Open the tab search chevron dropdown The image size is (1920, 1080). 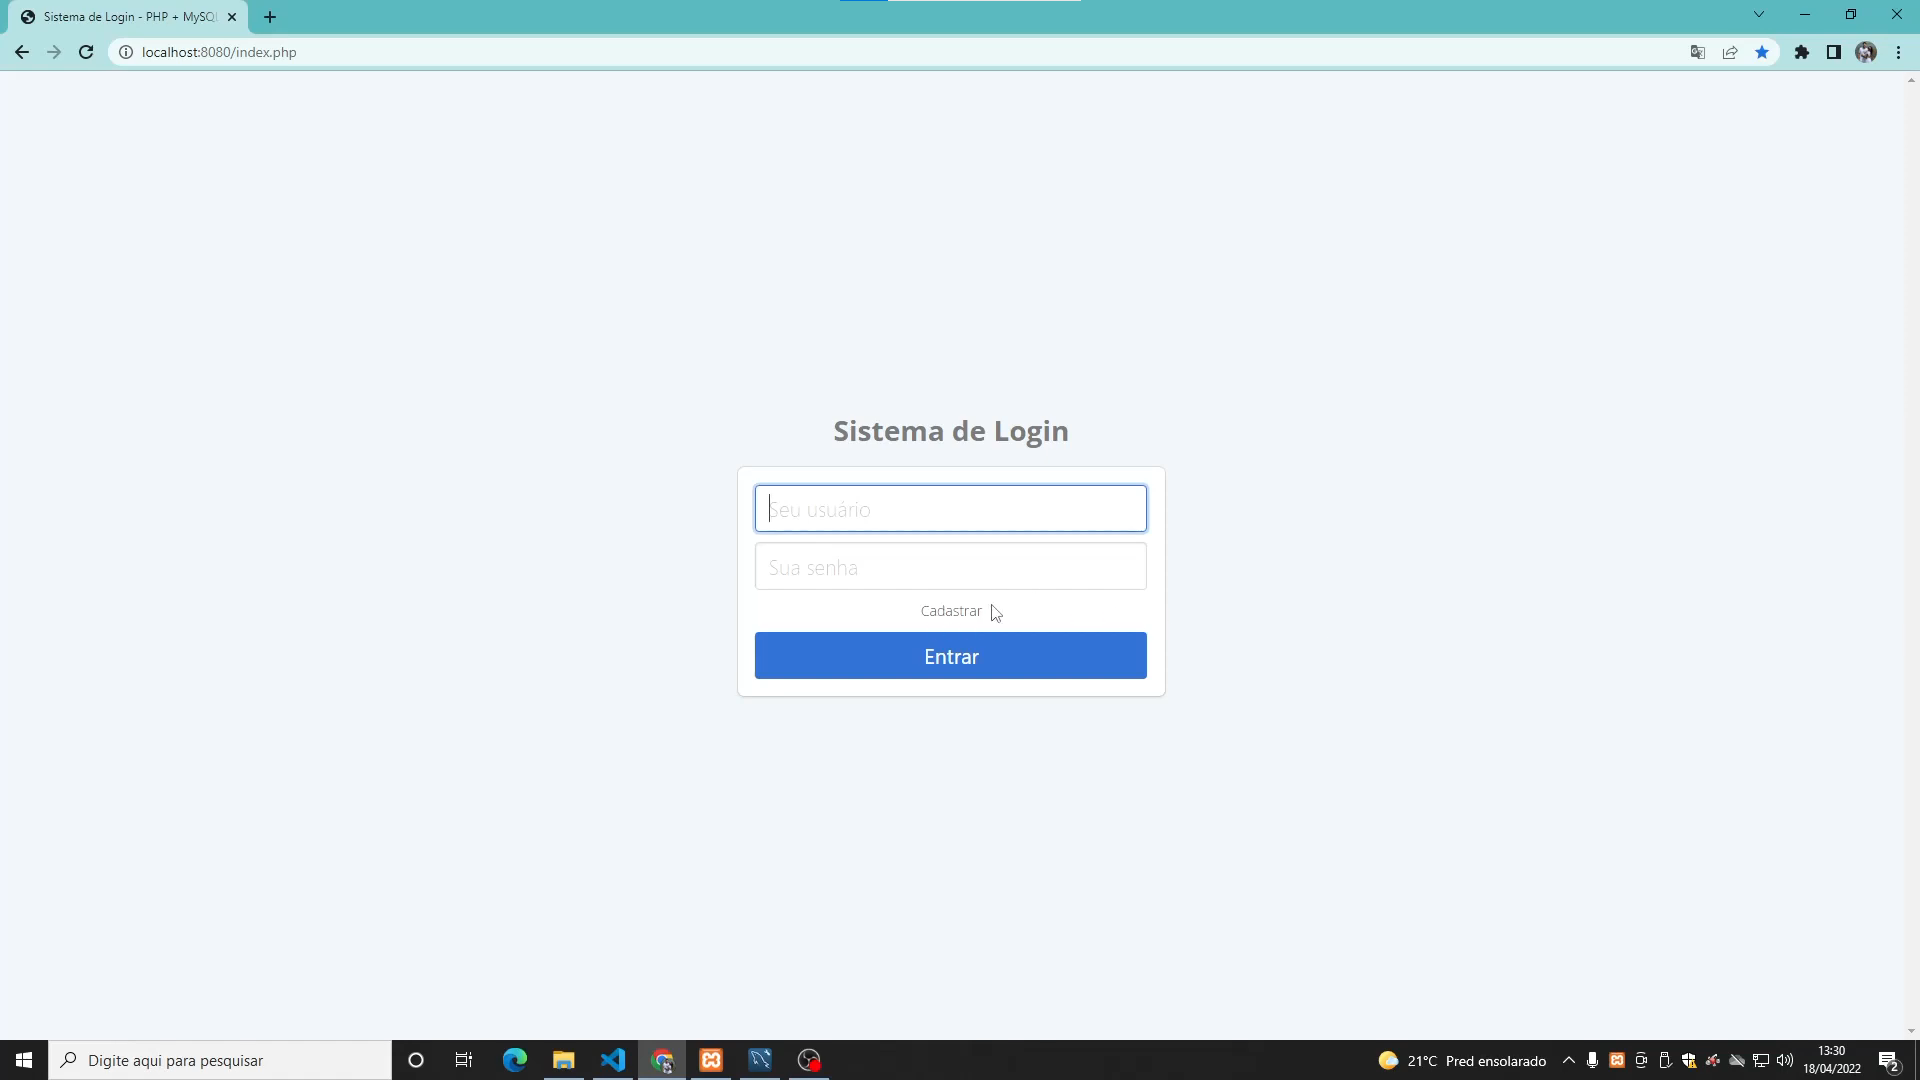1759,14
